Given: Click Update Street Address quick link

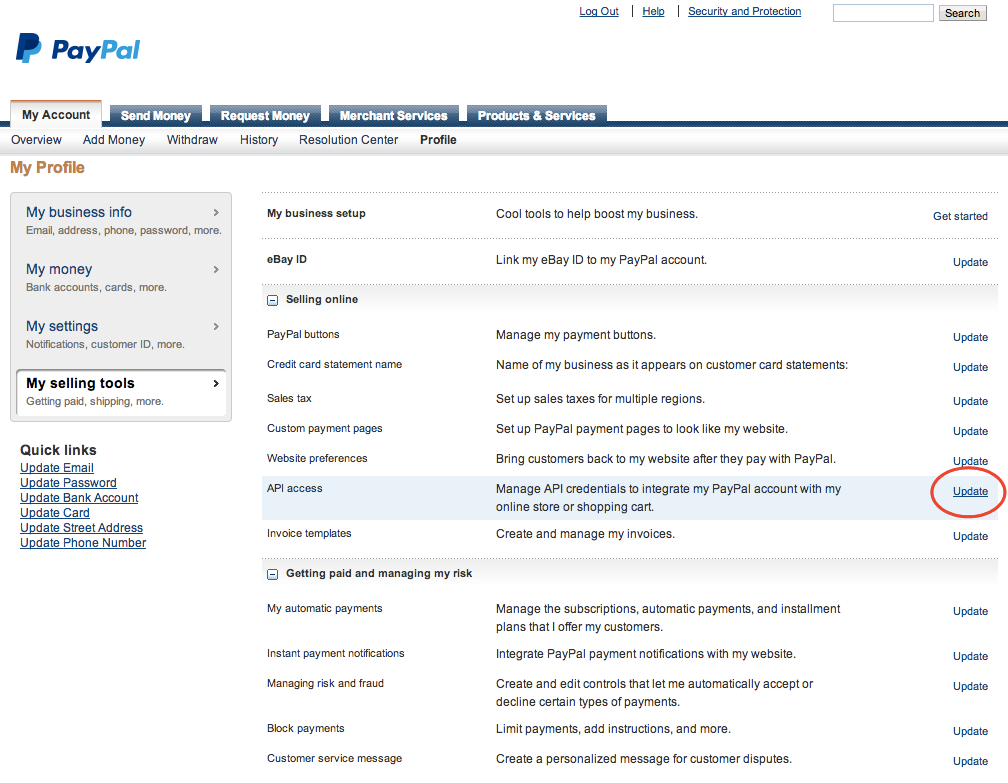Looking at the screenshot, I should (x=82, y=528).
